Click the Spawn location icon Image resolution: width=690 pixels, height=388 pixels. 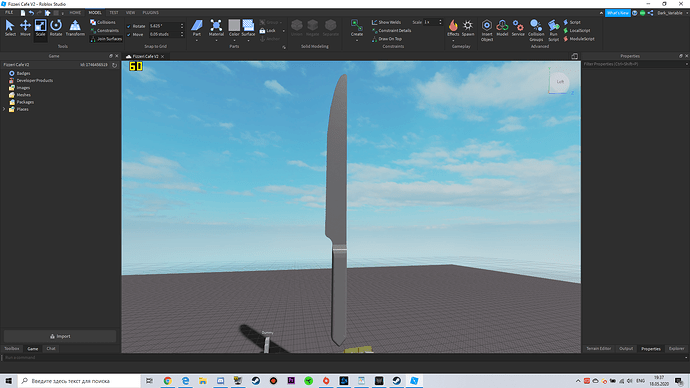[468, 28]
